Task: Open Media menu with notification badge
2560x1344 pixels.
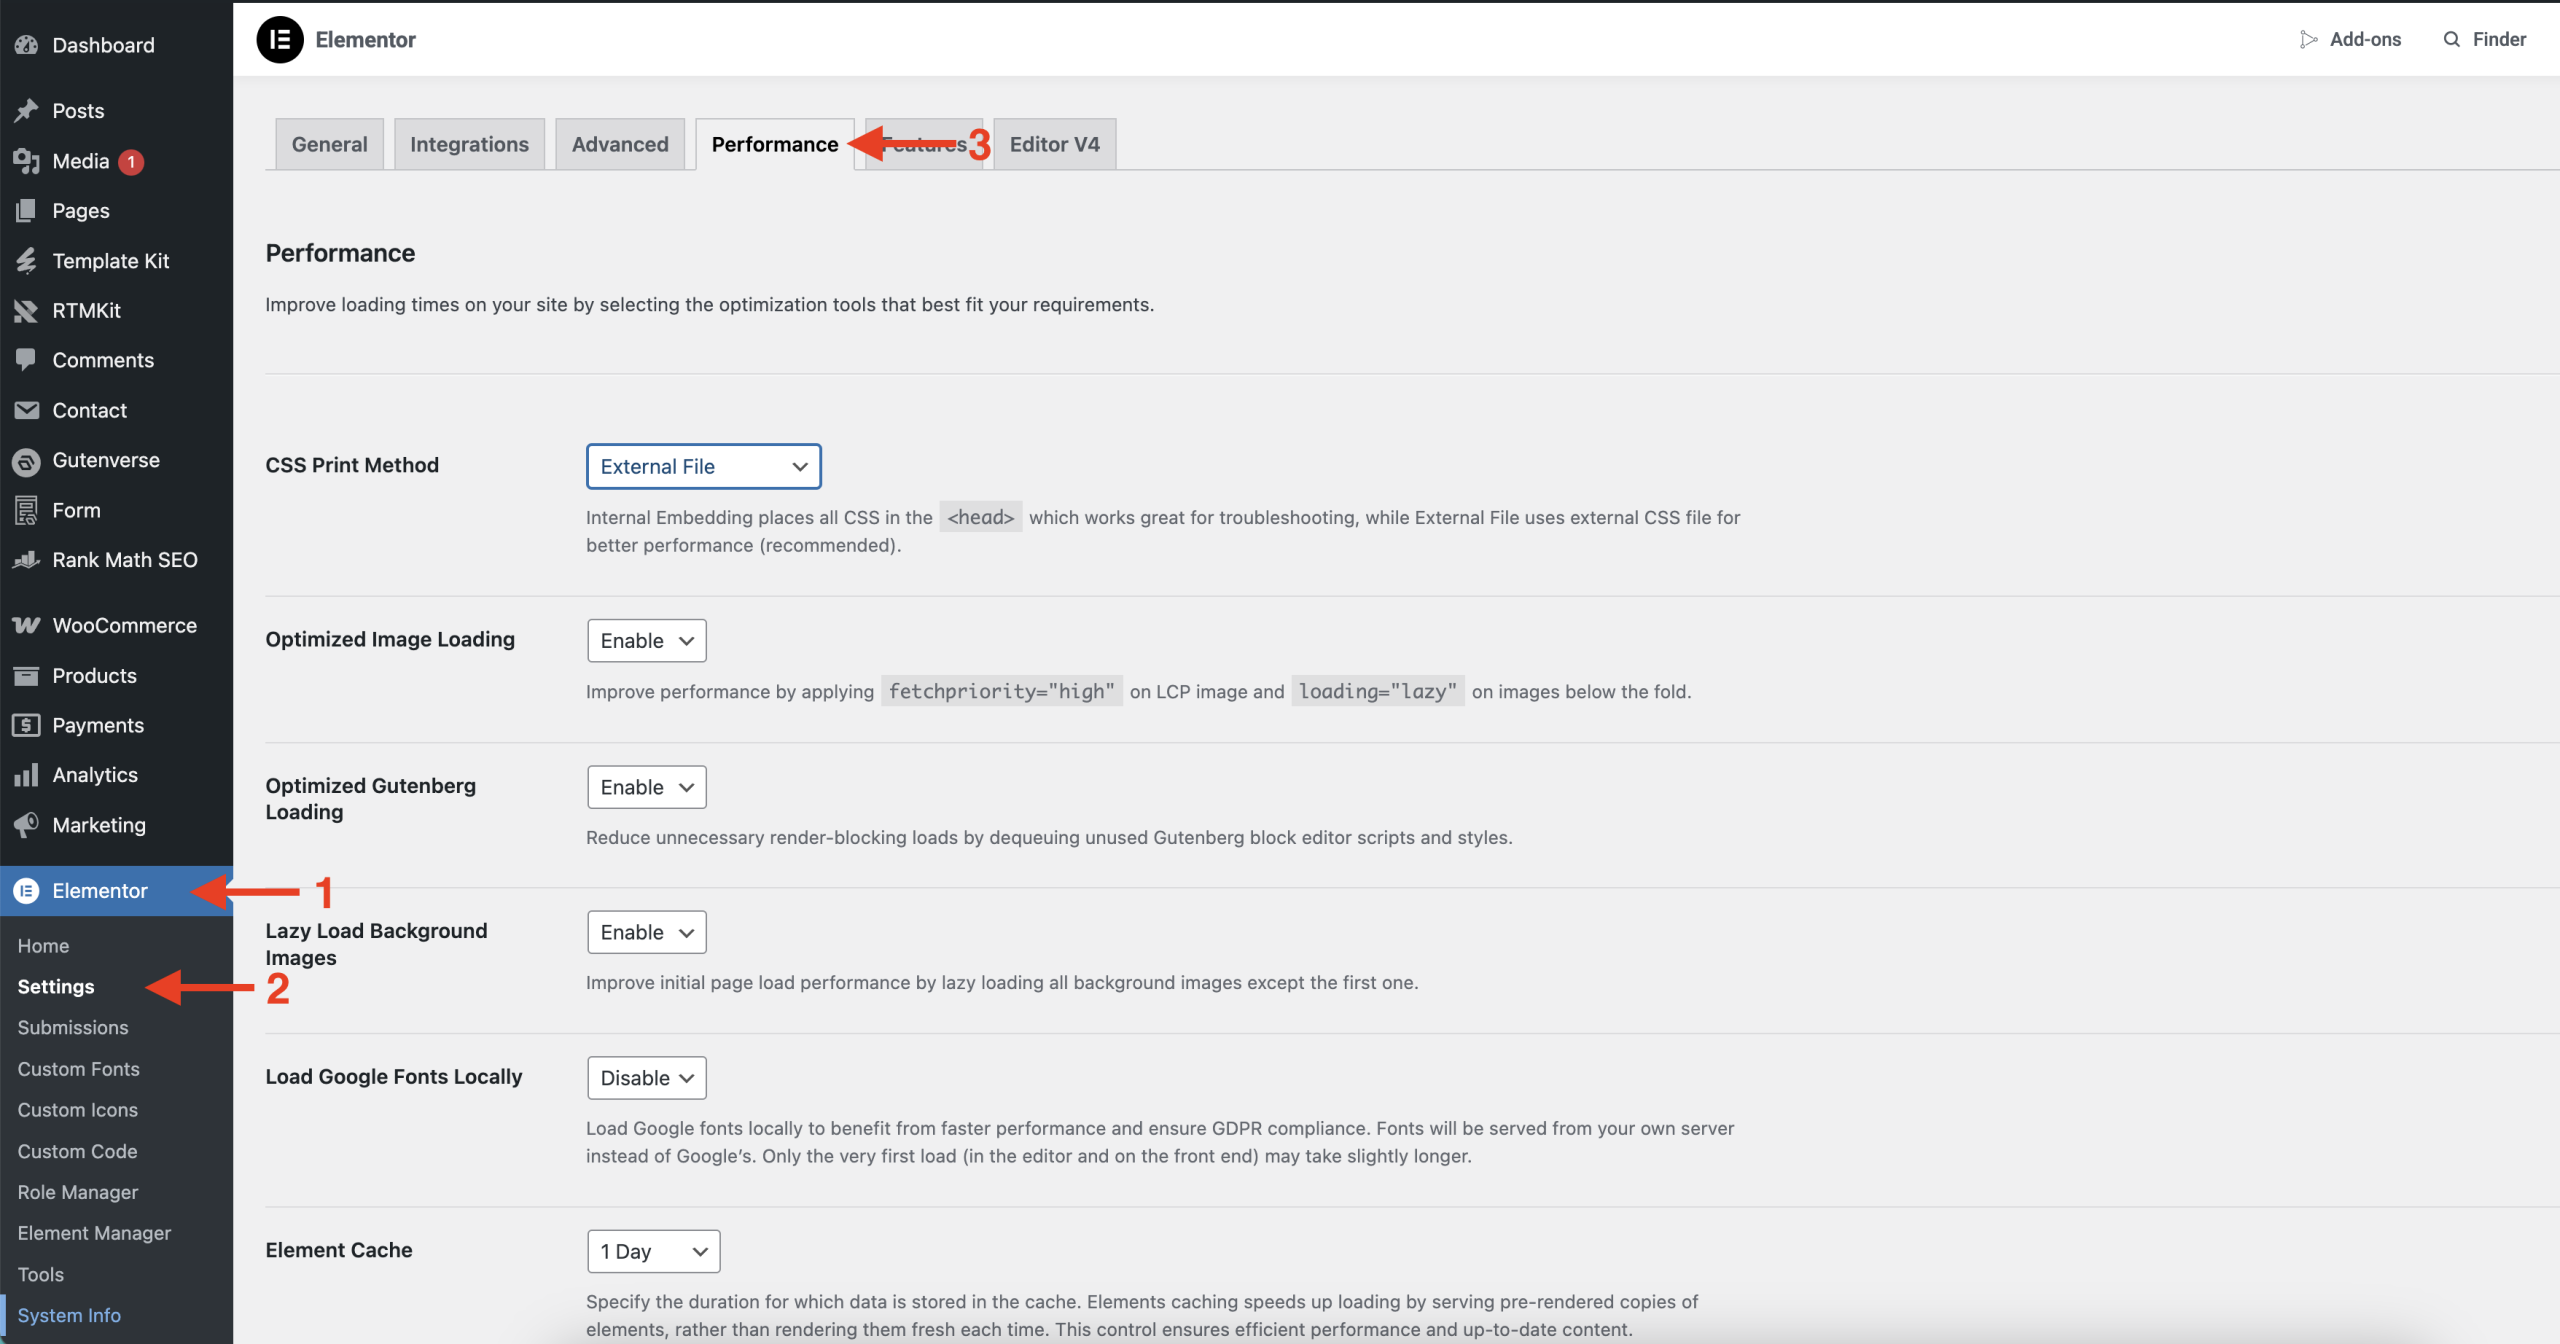Action: click(81, 161)
